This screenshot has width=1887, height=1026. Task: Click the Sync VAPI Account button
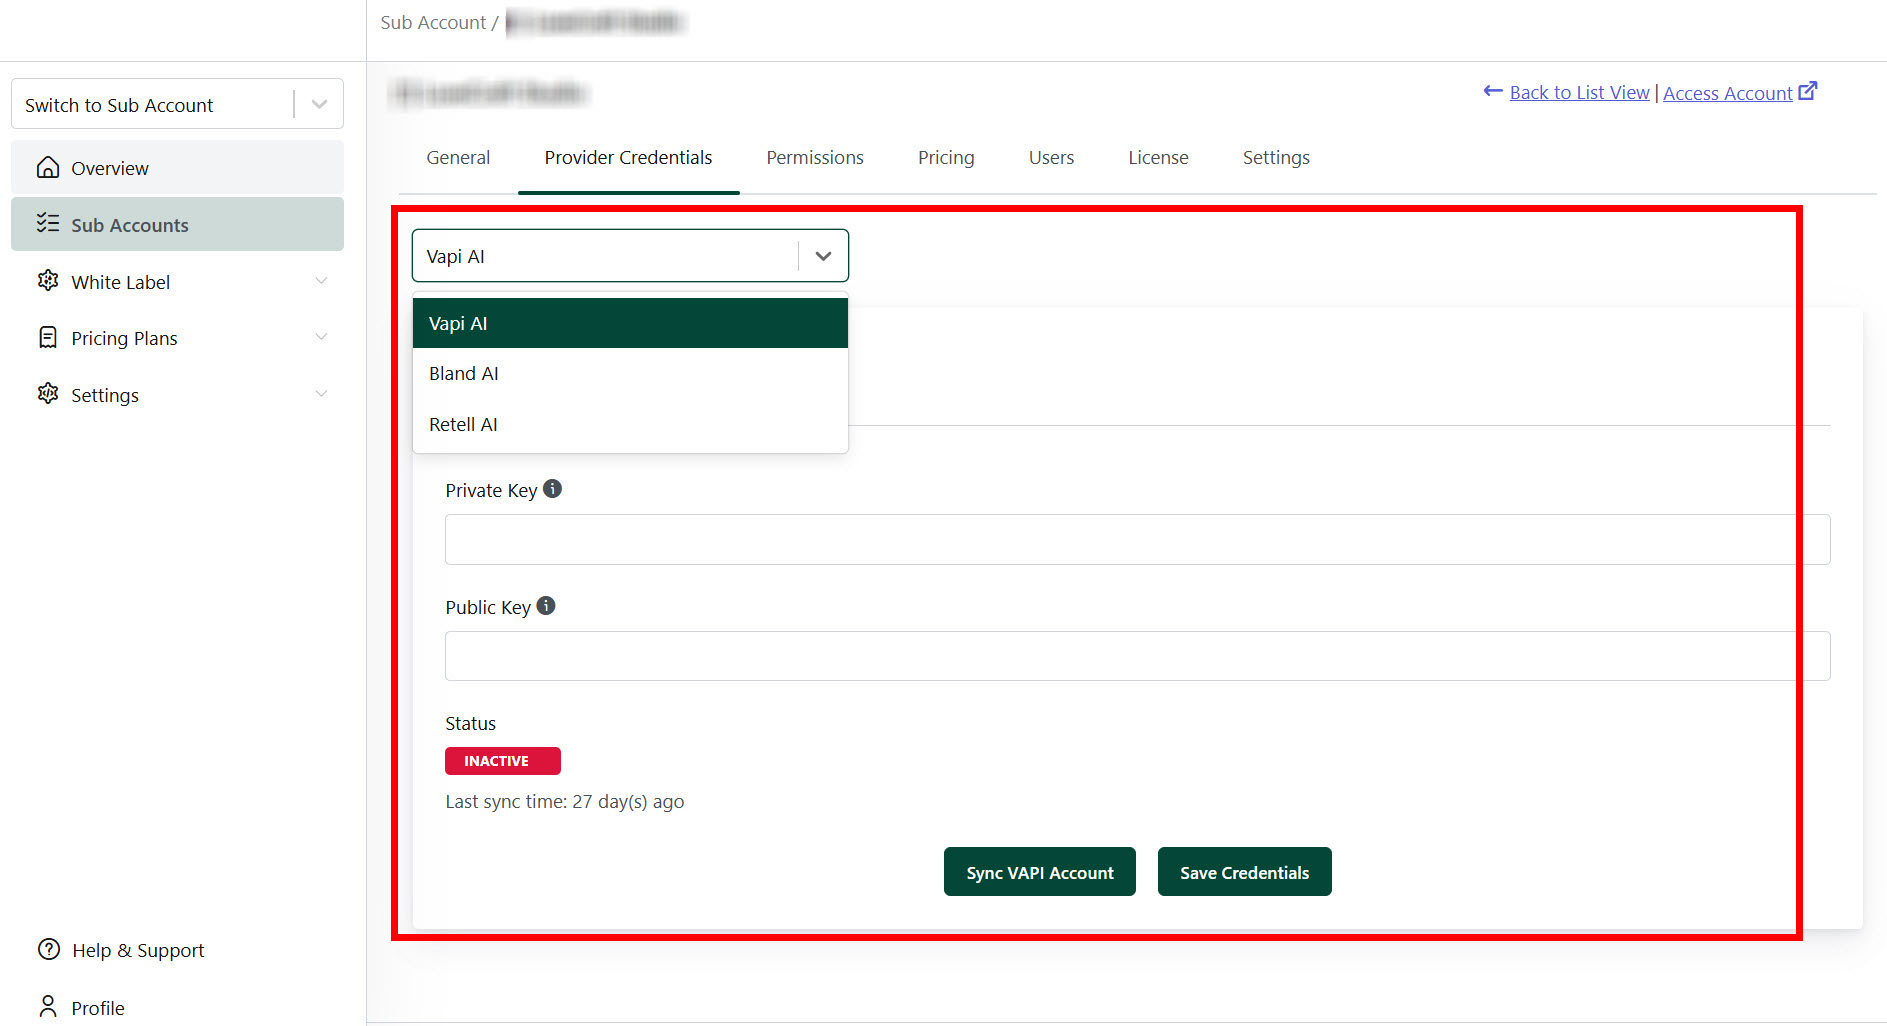tap(1040, 872)
